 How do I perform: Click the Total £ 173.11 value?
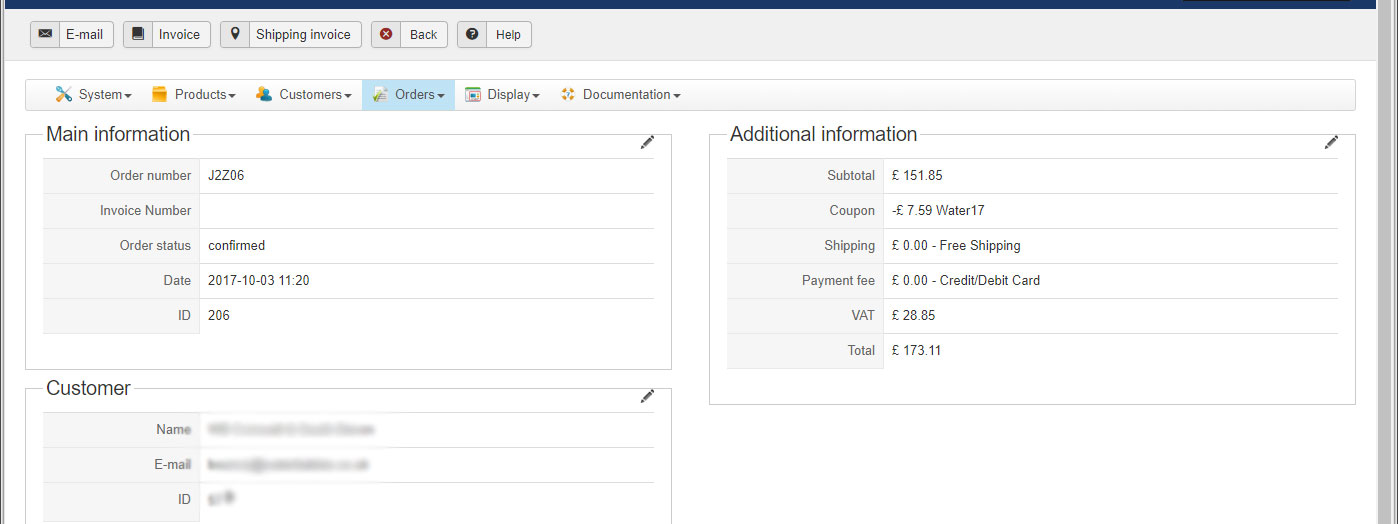916,351
